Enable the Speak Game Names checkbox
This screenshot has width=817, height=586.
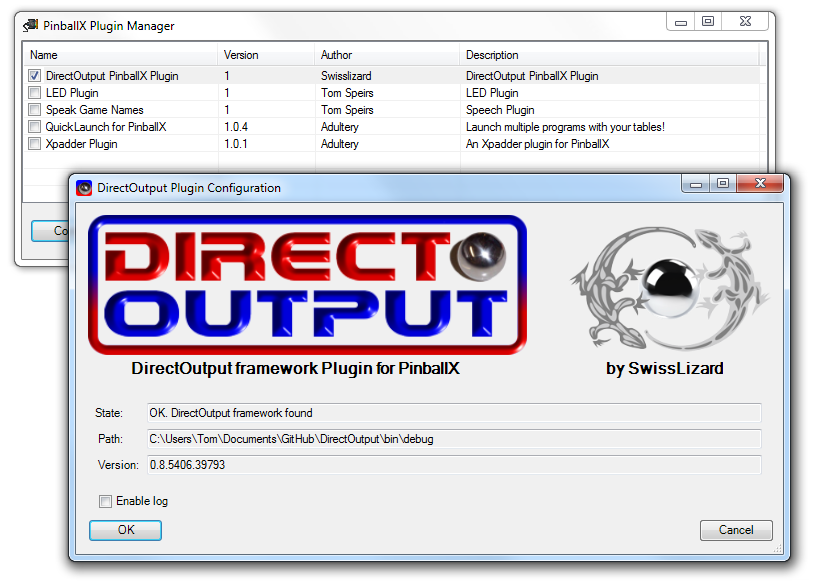point(34,110)
